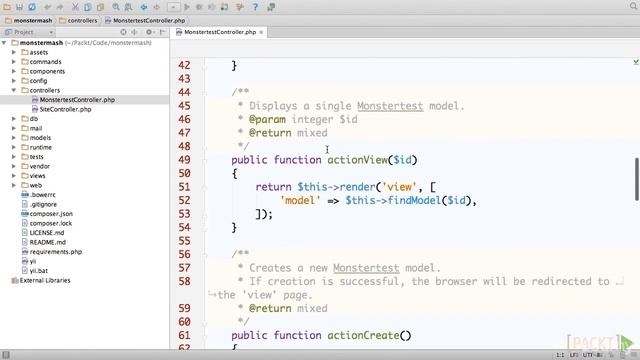
Task: Click the monstermash breadcrumb
Action: point(29,20)
